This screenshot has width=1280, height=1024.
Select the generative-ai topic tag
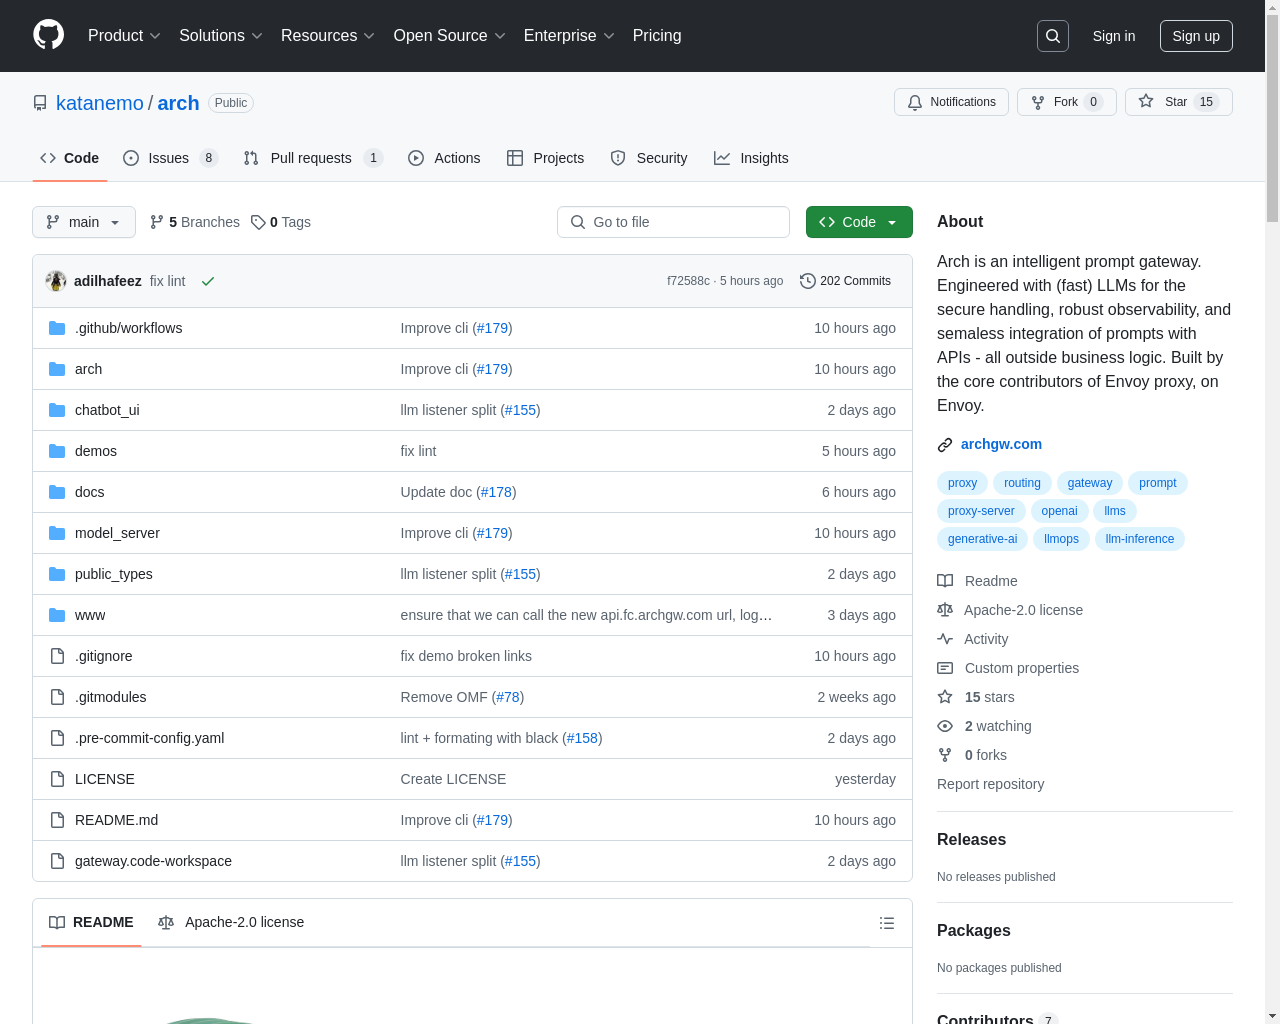point(982,539)
